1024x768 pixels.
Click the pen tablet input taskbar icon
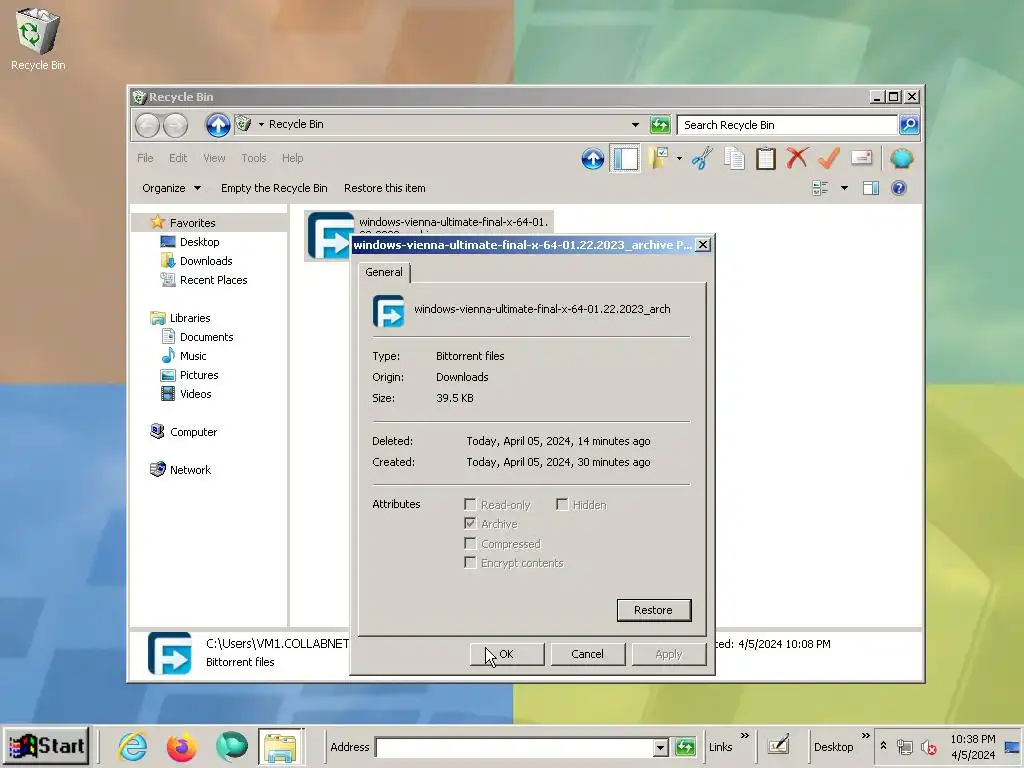778,746
